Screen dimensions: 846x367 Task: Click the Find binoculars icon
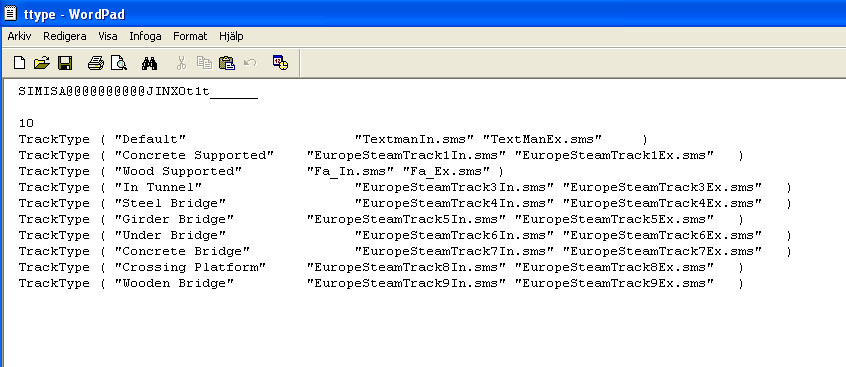(x=149, y=64)
